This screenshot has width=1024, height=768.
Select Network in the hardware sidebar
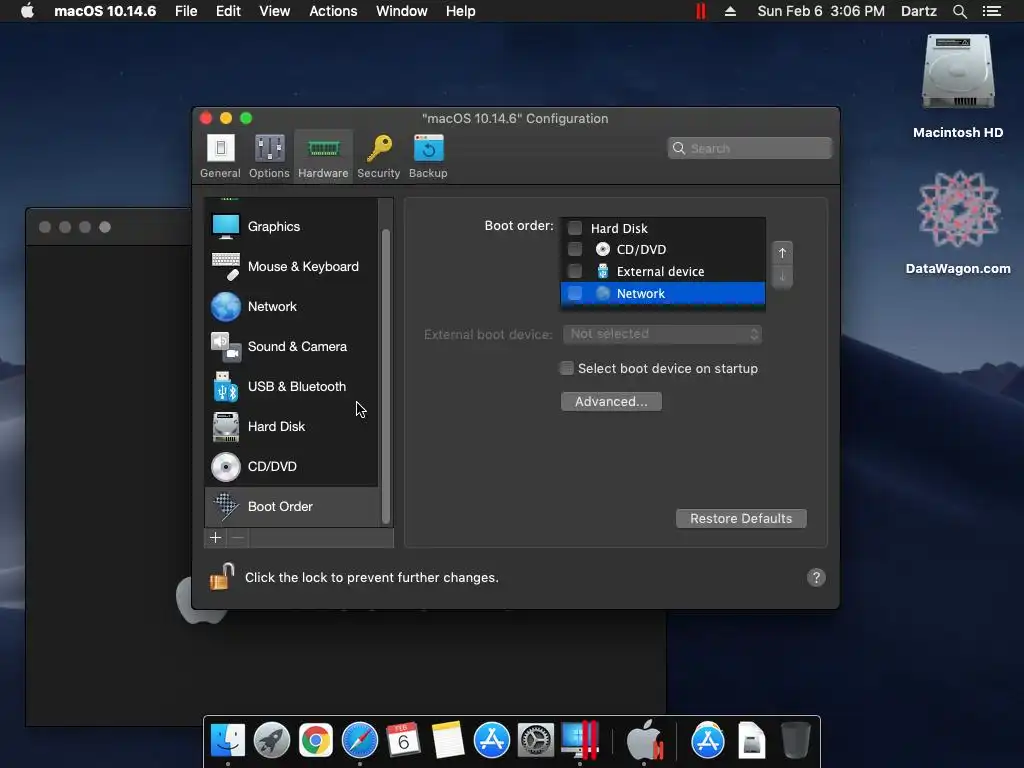point(291,306)
